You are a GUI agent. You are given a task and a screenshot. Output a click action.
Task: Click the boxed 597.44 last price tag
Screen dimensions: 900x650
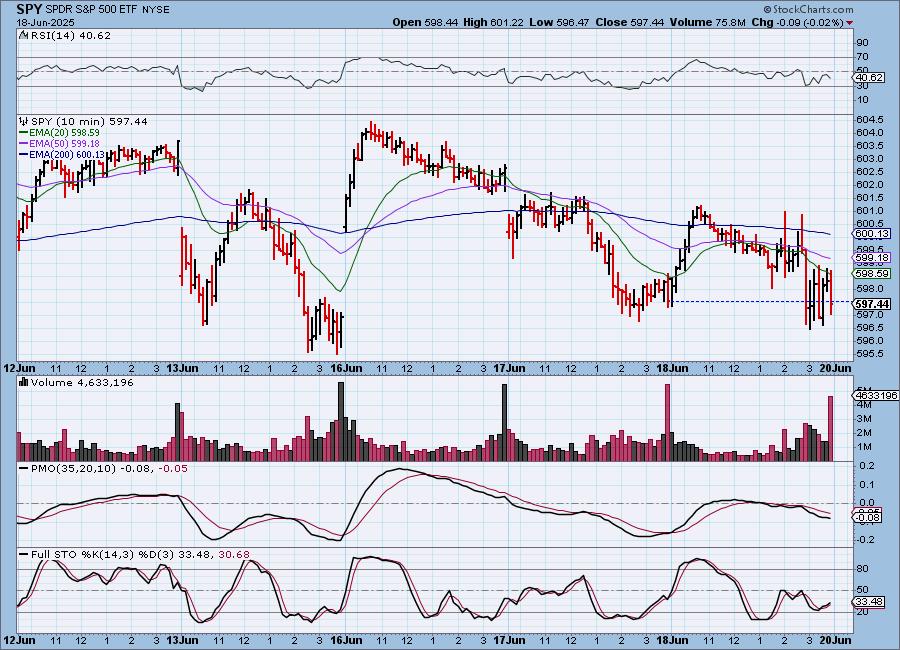[872, 304]
